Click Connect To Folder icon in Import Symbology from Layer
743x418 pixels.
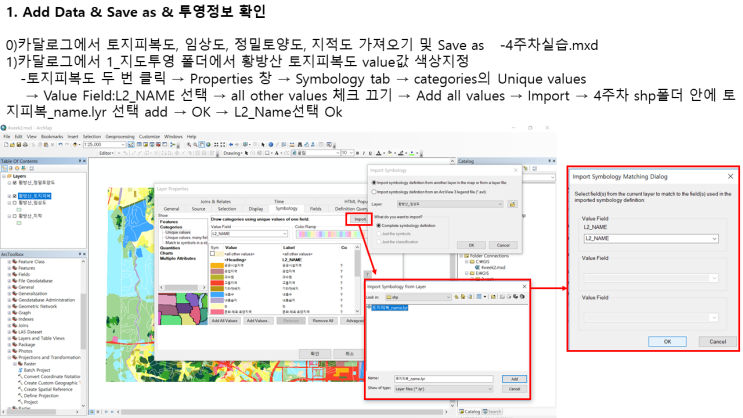click(x=493, y=297)
